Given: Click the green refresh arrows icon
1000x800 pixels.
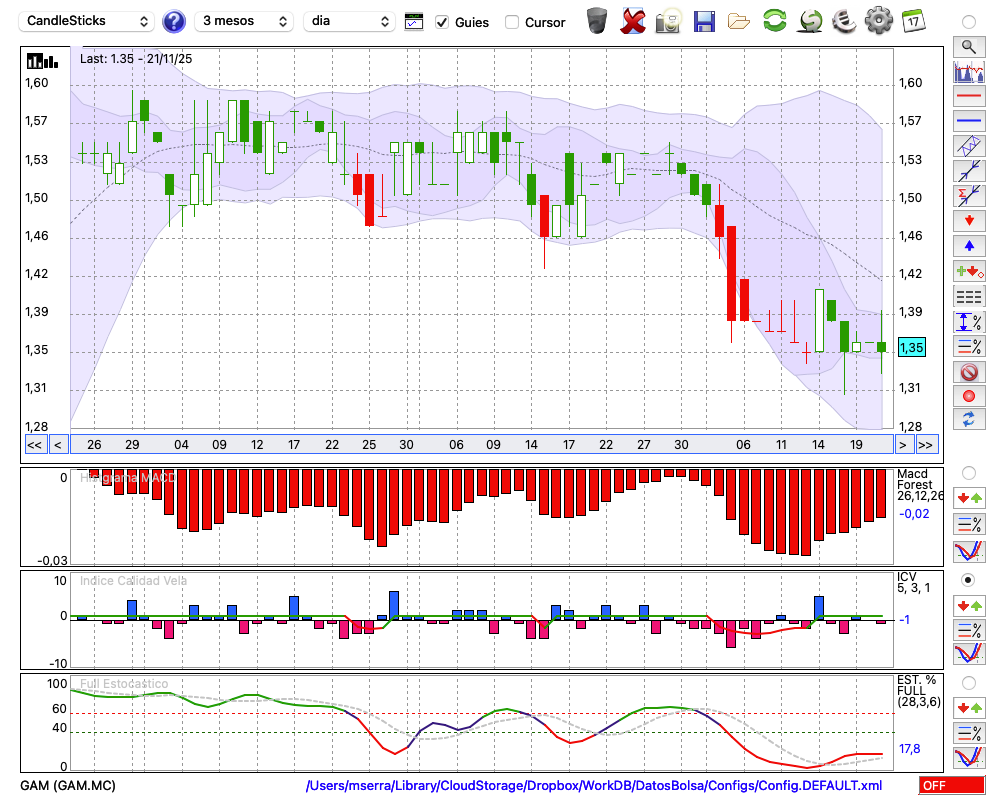Looking at the screenshot, I should pyautogui.click(x=774, y=21).
